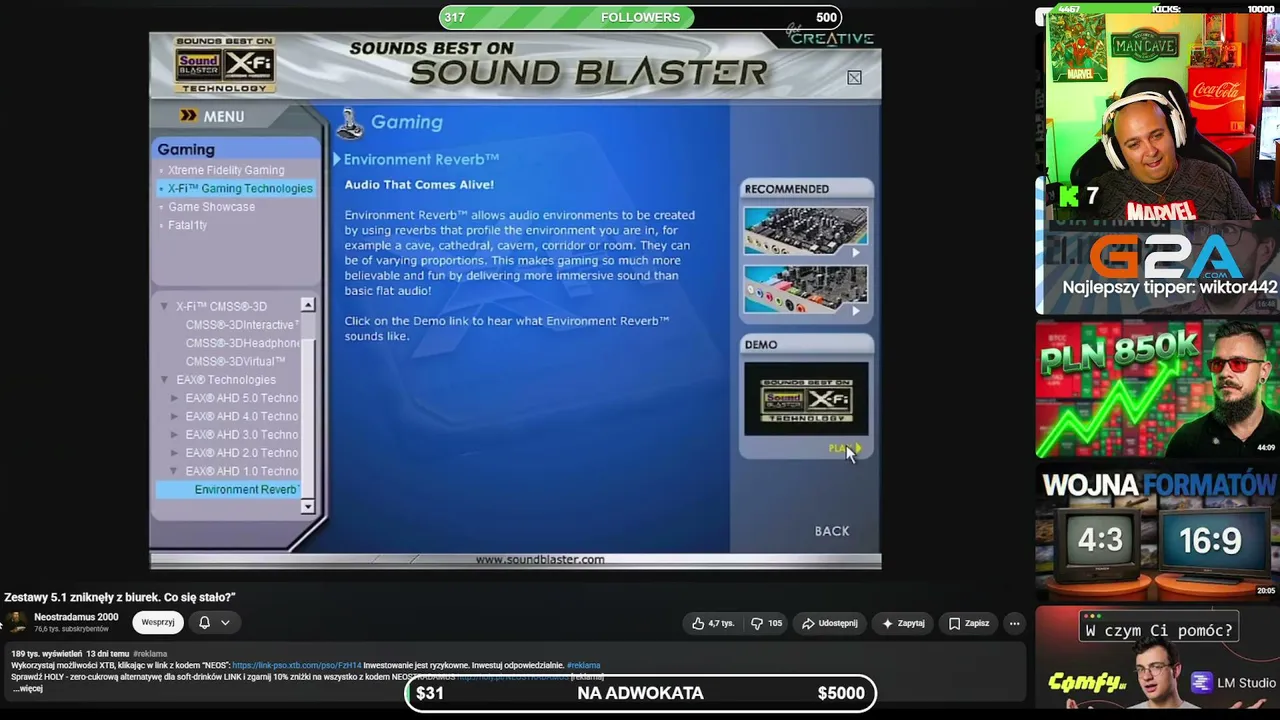Click the Wesprzyj button
The image size is (1280, 720).
point(158,622)
